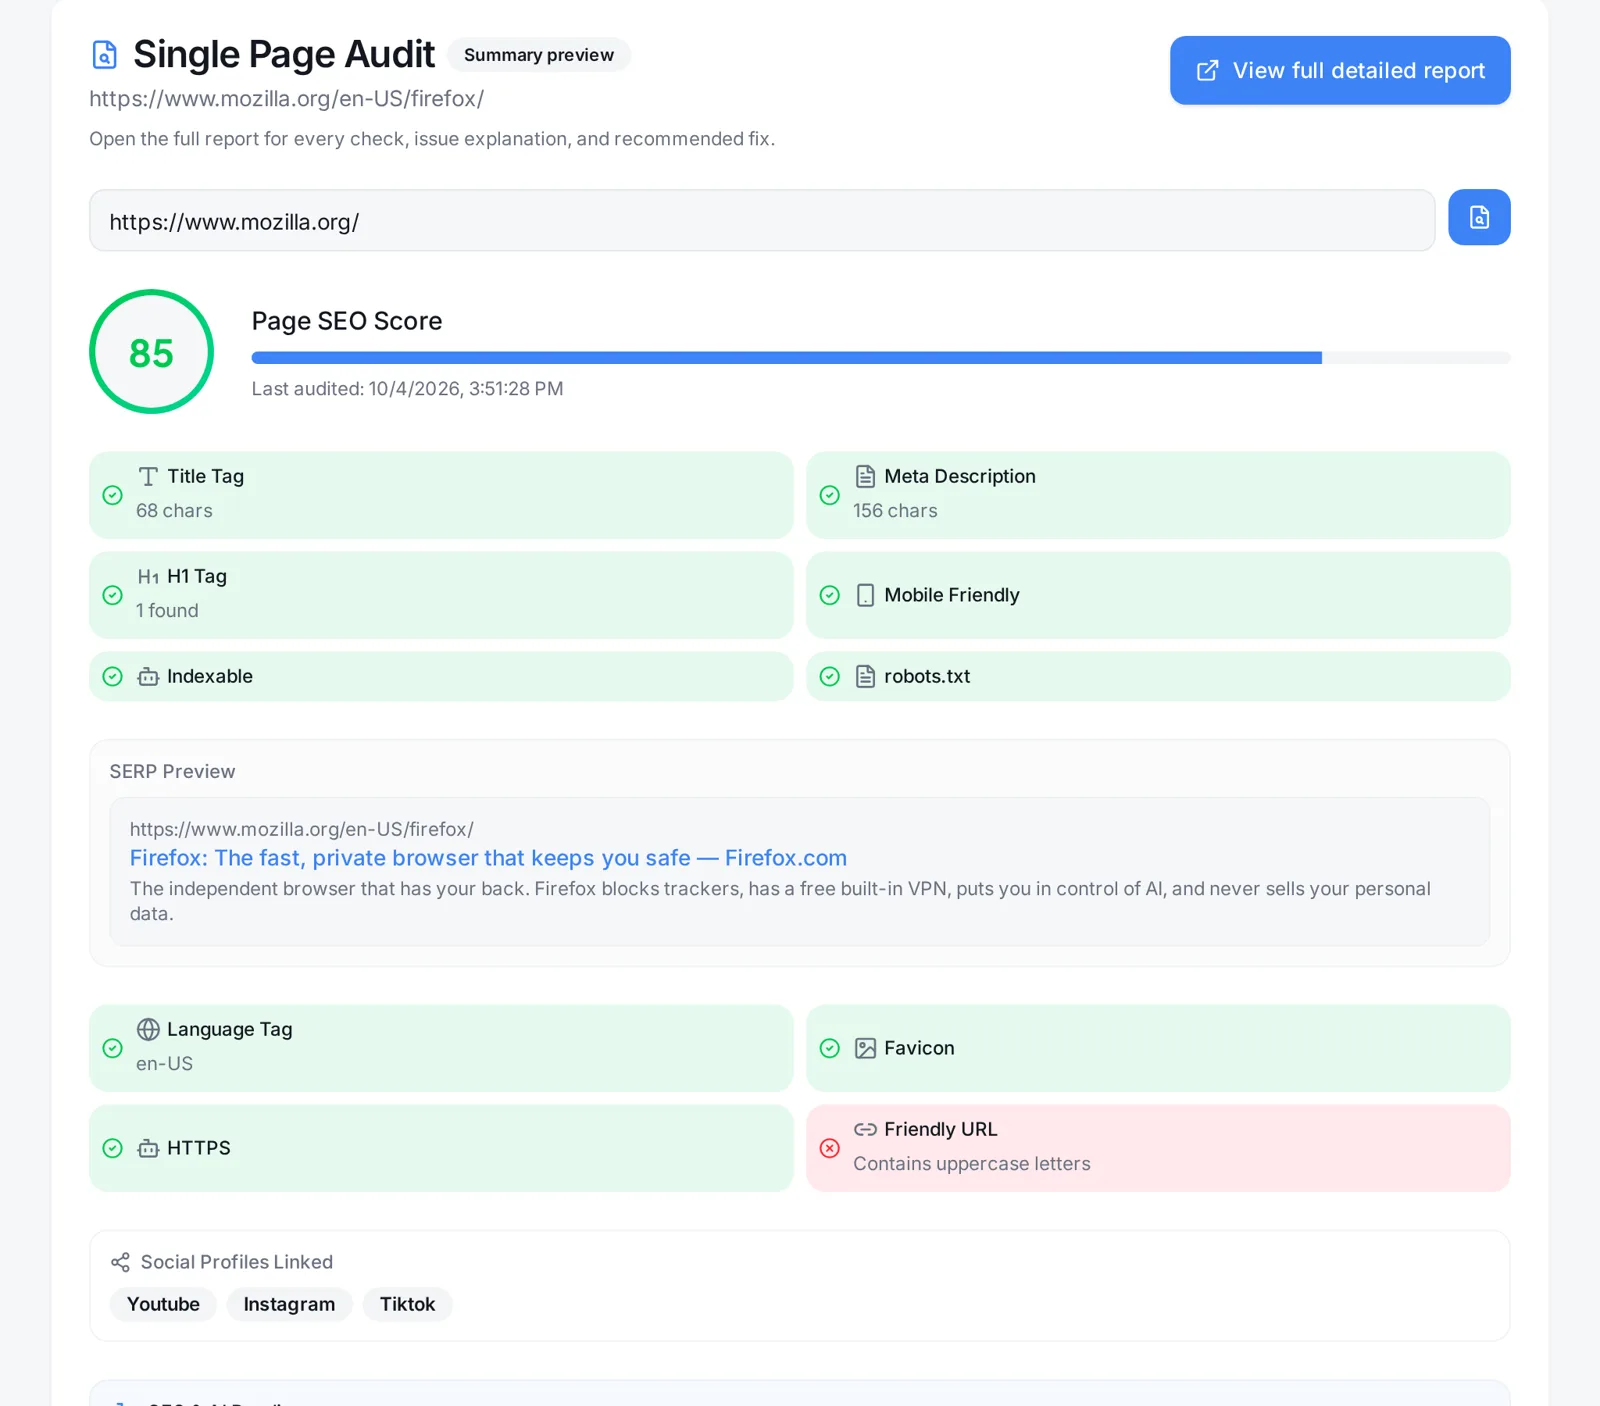Click the HTTPS robot icon
Screen dimensions: 1600x1406
point(148,1148)
